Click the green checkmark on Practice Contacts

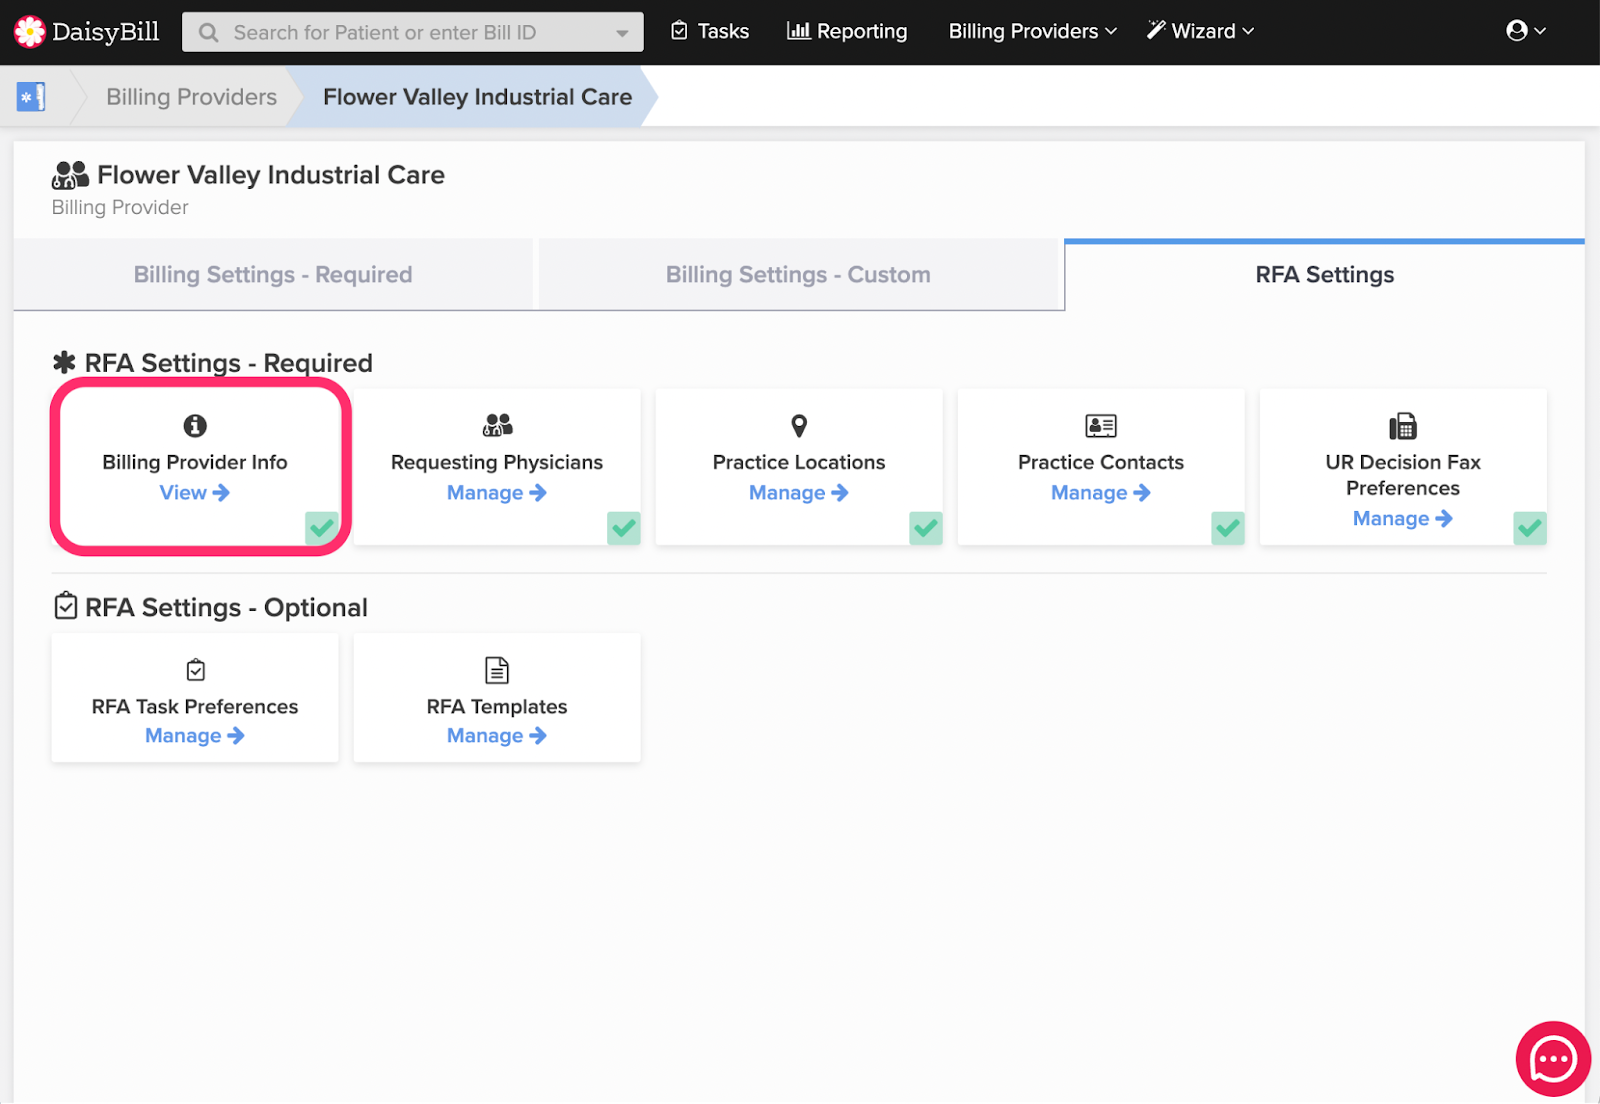click(1228, 528)
